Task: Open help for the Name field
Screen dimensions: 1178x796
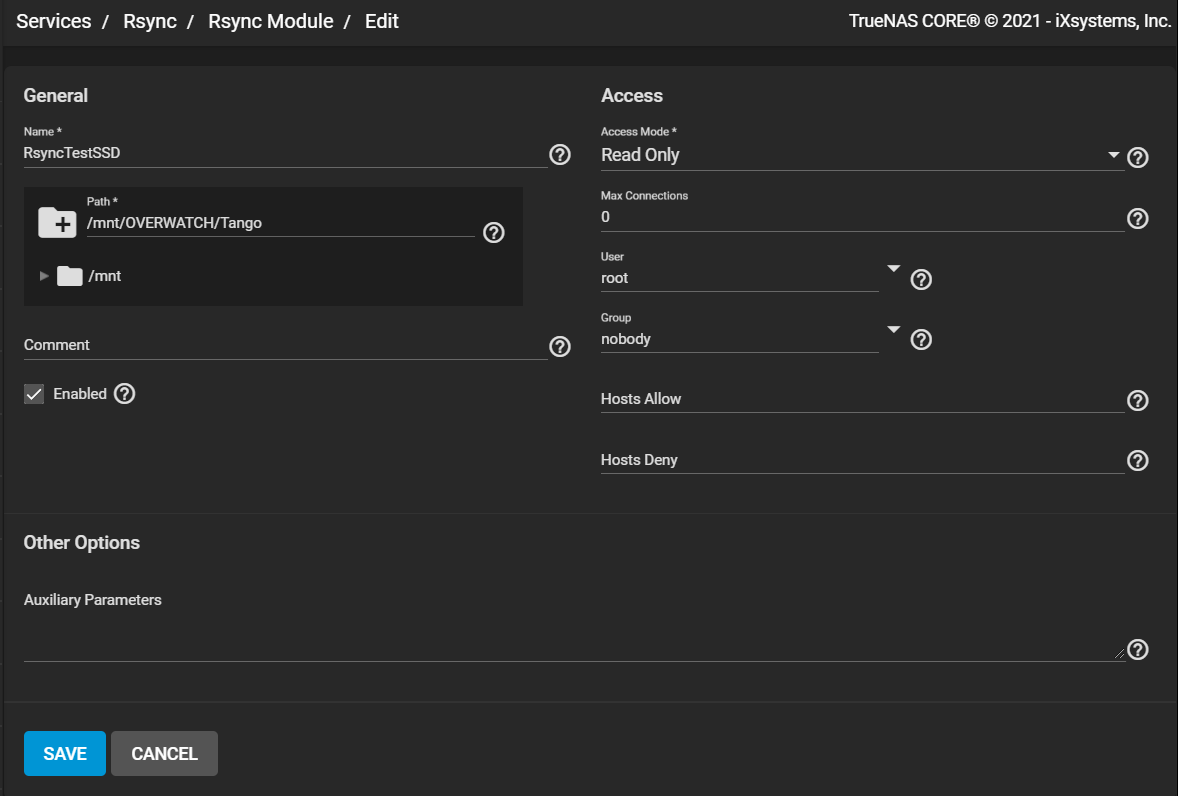Action: click(560, 155)
